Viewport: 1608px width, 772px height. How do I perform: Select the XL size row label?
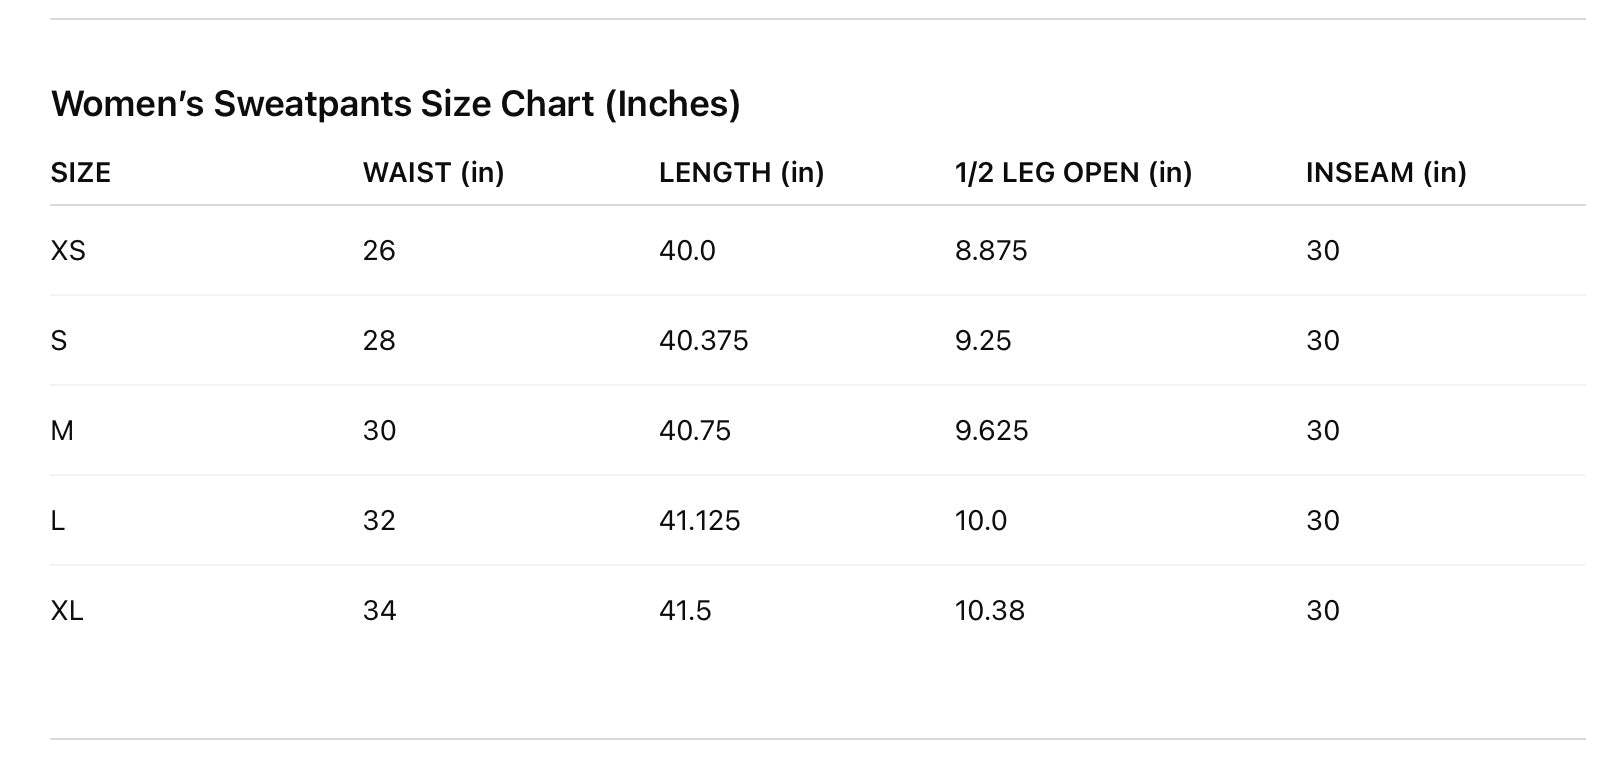[67, 611]
